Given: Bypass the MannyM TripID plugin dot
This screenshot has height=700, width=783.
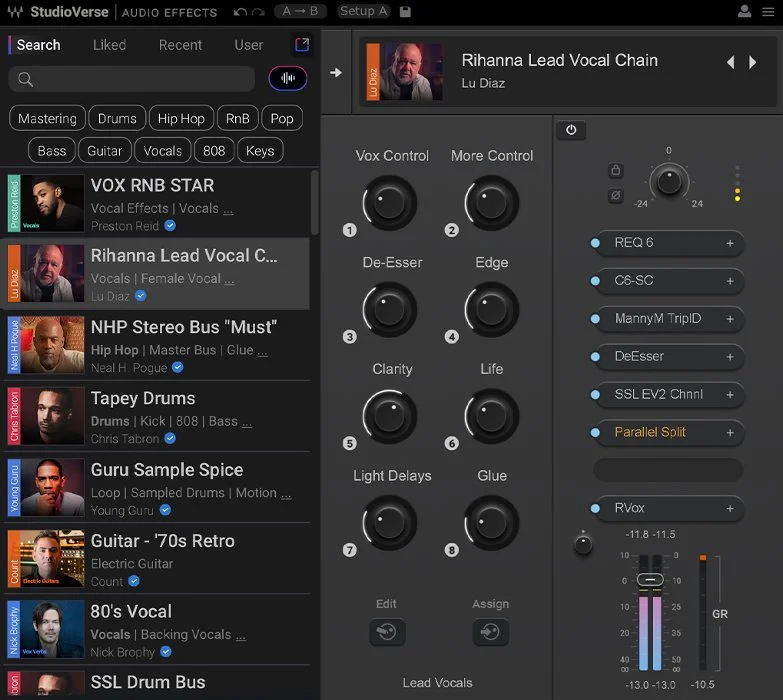Looking at the screenshot, I should (x=595, y=319).
